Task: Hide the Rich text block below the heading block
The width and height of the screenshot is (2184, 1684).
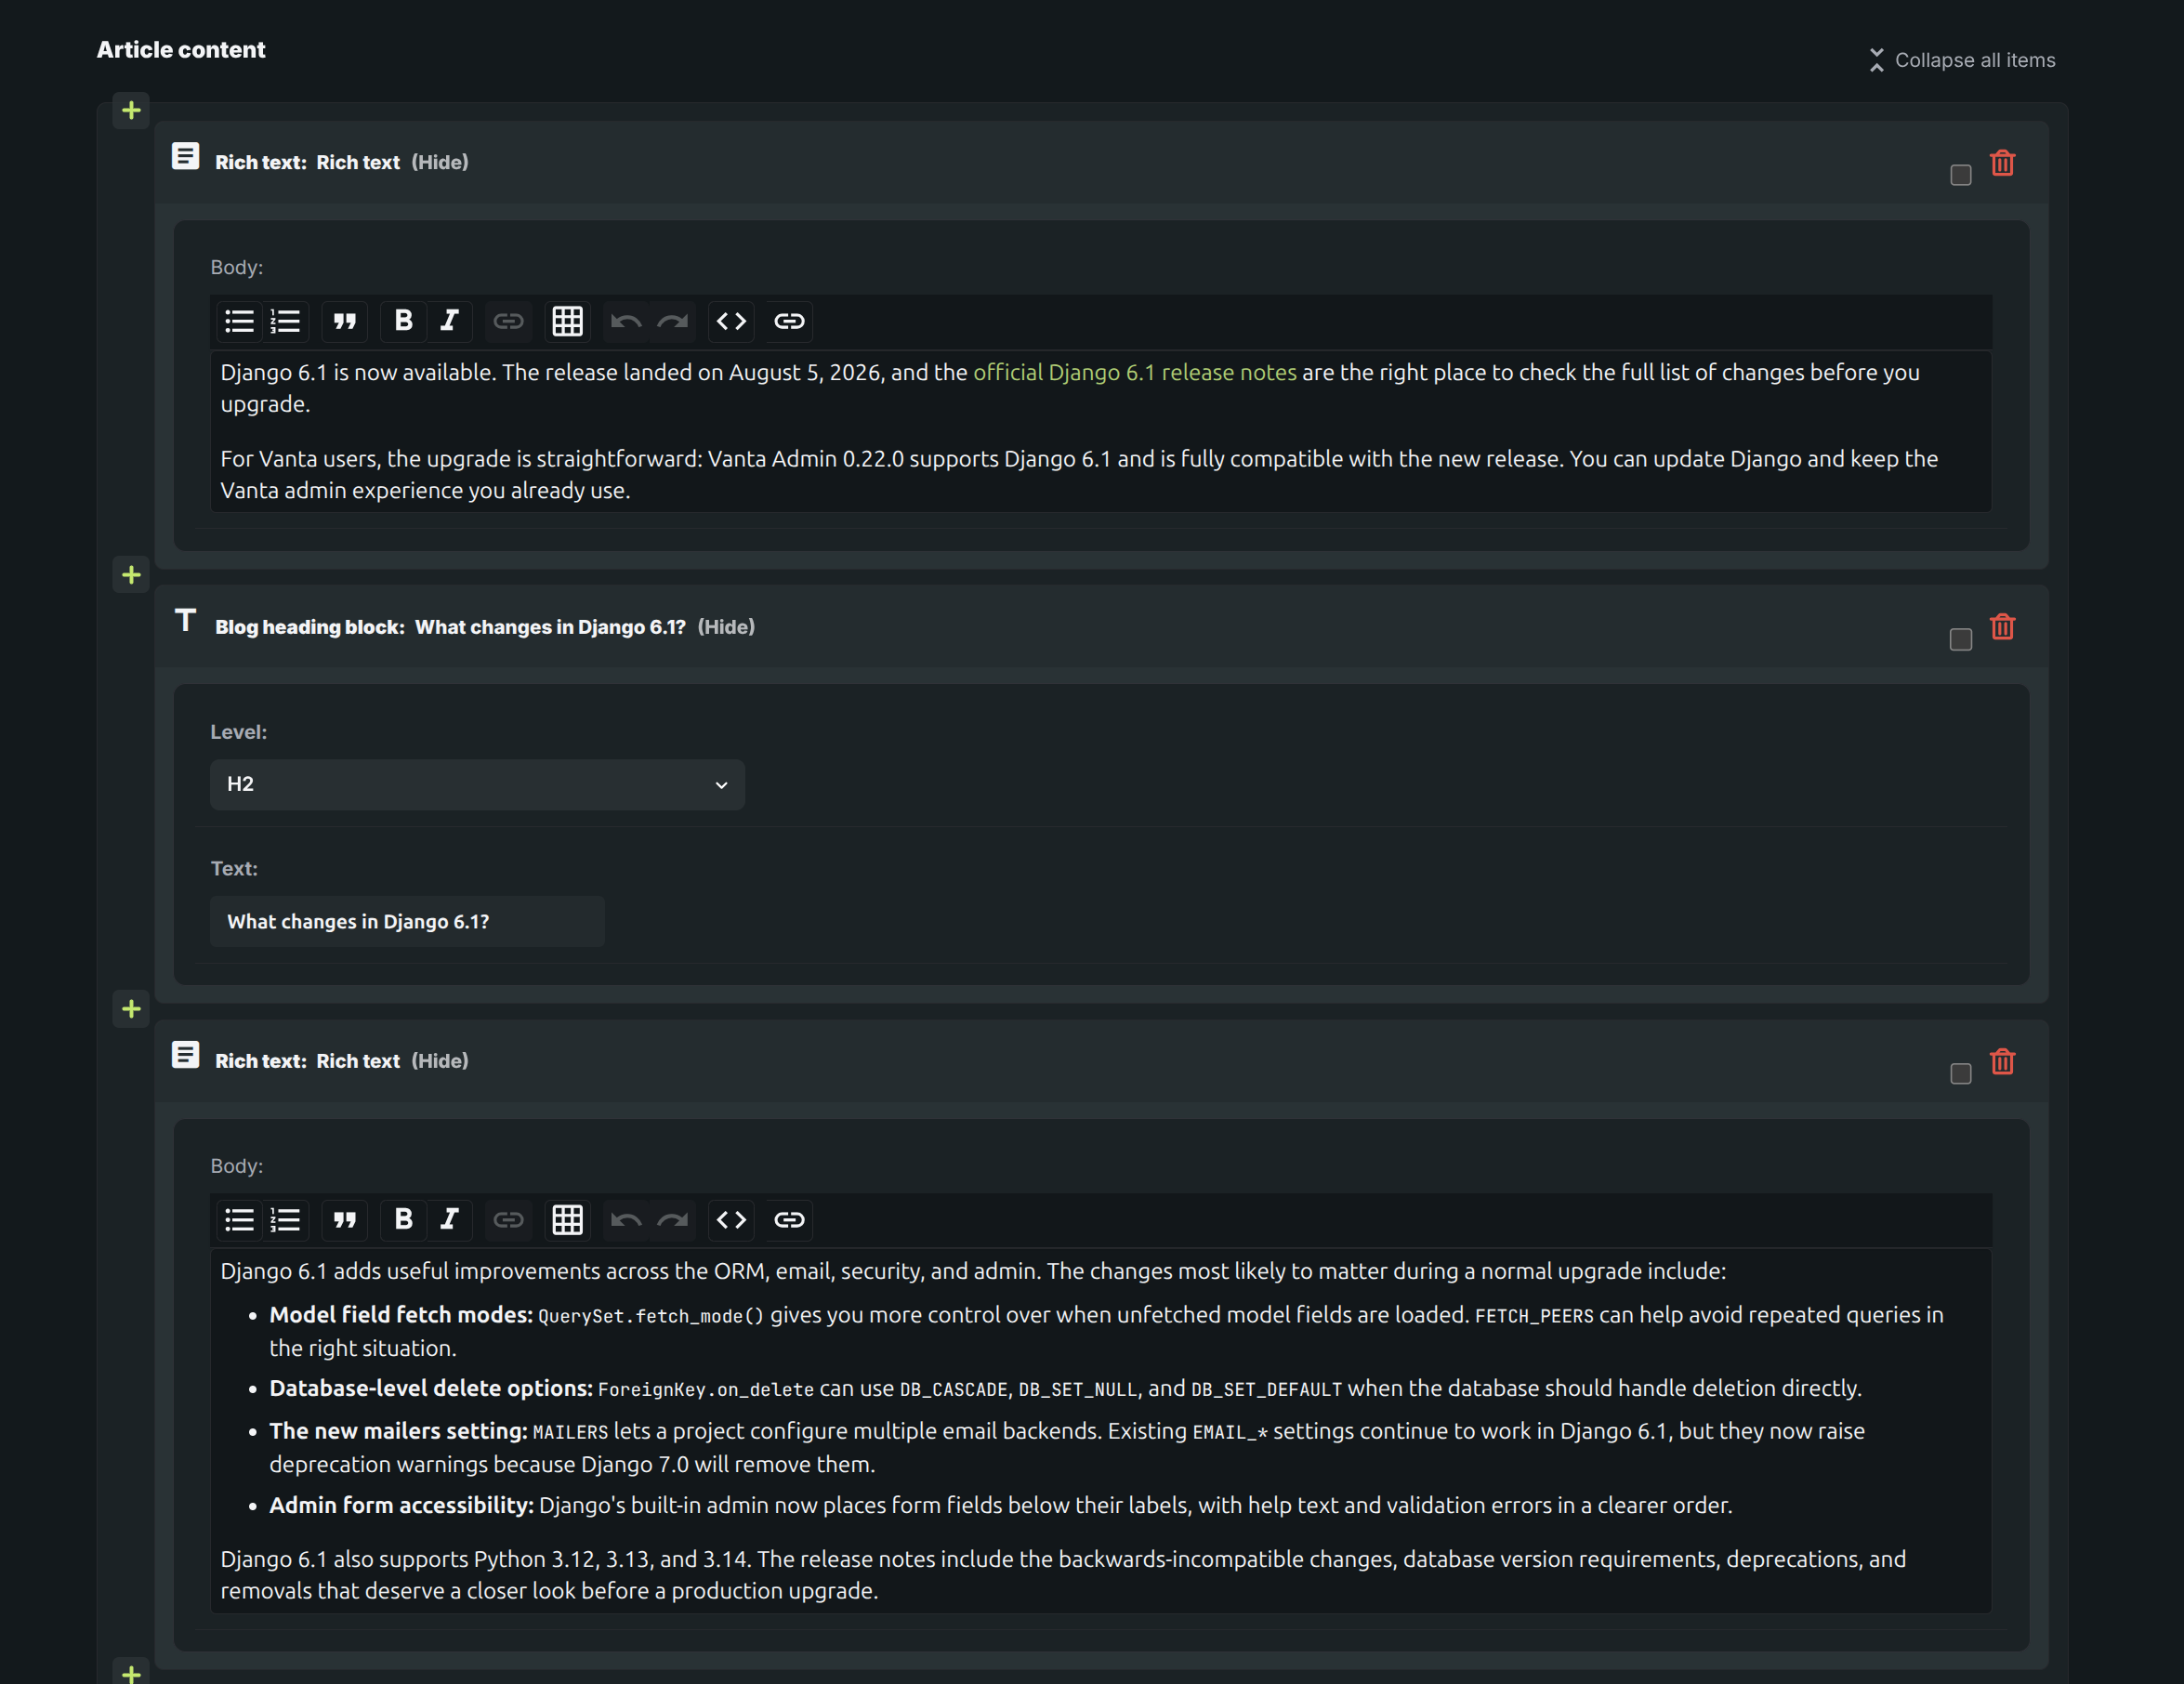Action: point(440,1061)
